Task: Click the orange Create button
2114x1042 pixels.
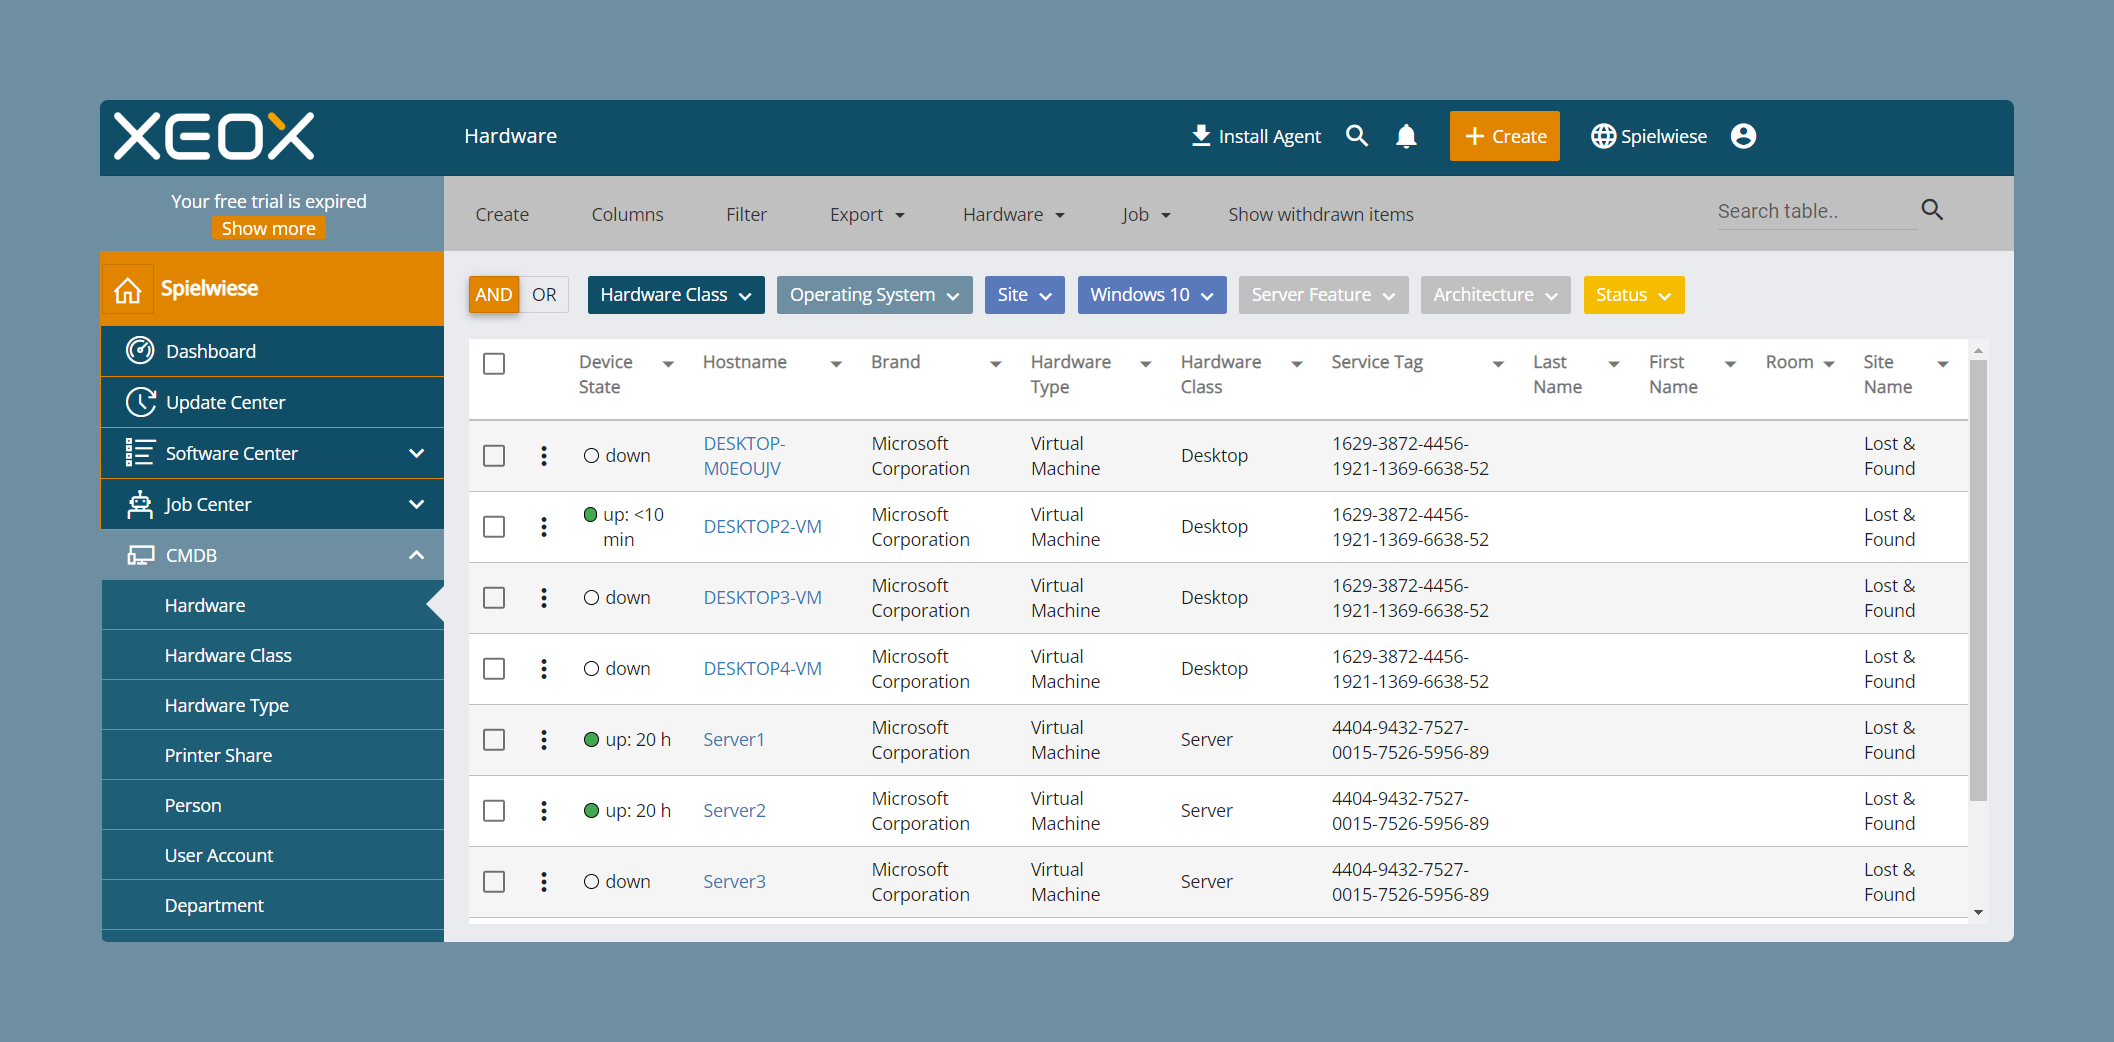Action: tap(1505, 136)
